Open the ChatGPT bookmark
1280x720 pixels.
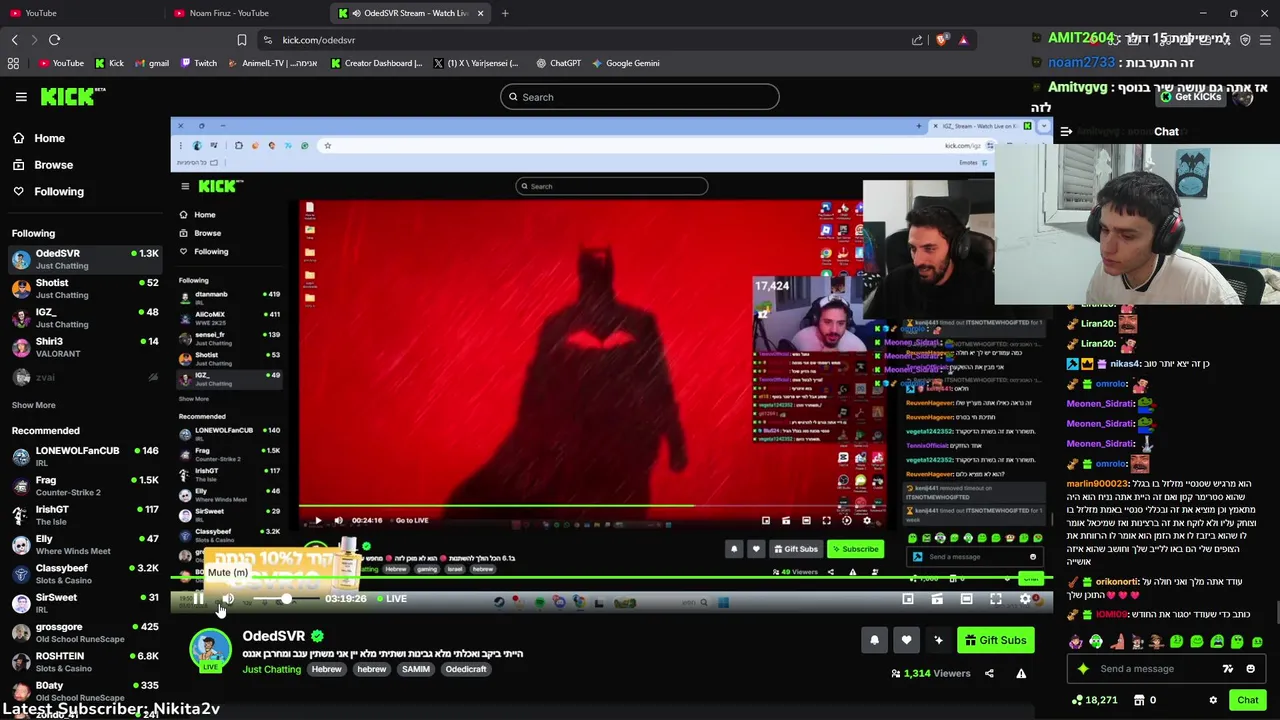(x=558, y=63)
